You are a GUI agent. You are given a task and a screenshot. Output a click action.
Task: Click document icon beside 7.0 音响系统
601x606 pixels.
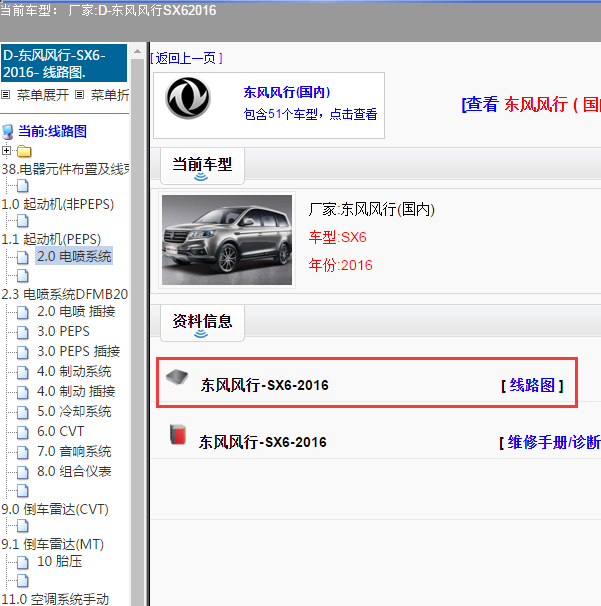click(23, 452)
